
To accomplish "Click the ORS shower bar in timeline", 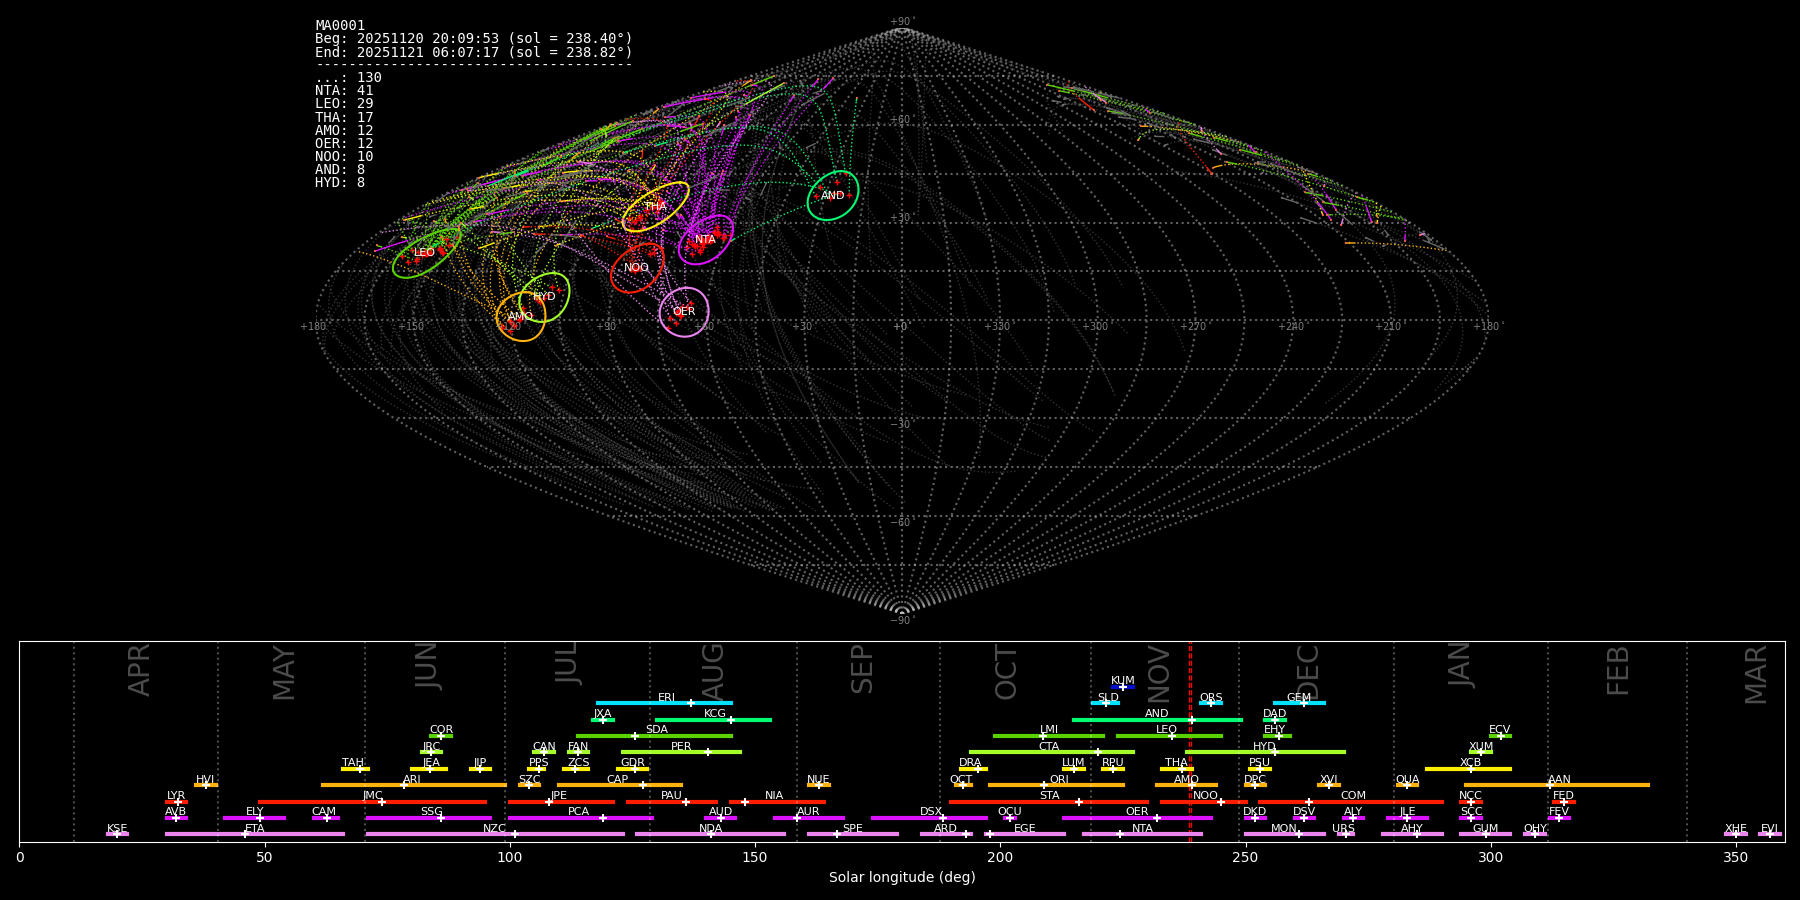I will point(1211,703).
